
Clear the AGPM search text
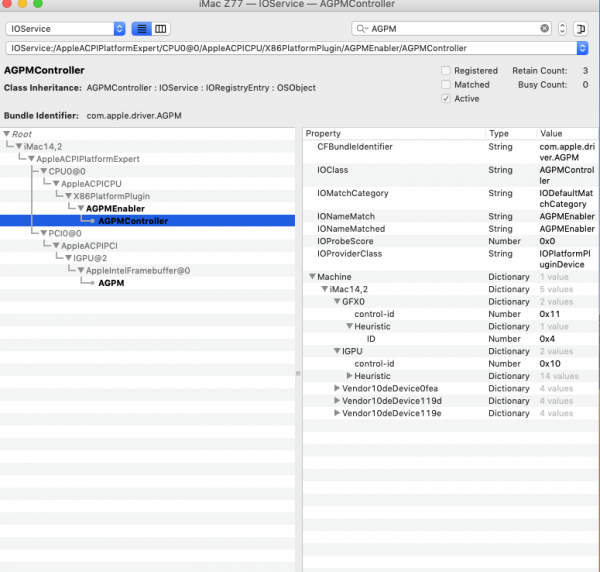point(544,29)
